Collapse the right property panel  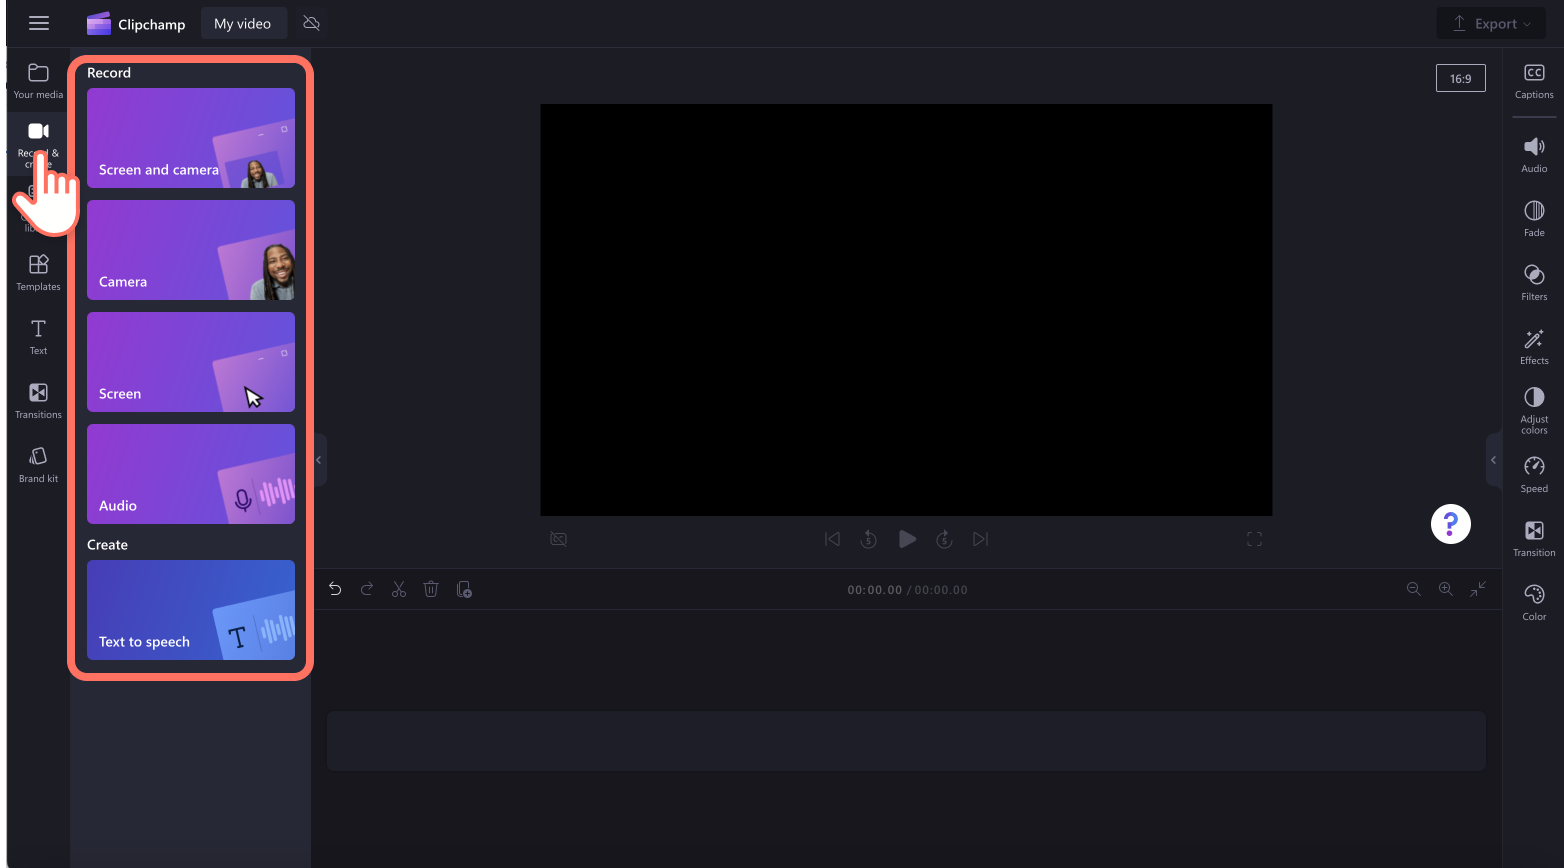point(1493,460)
